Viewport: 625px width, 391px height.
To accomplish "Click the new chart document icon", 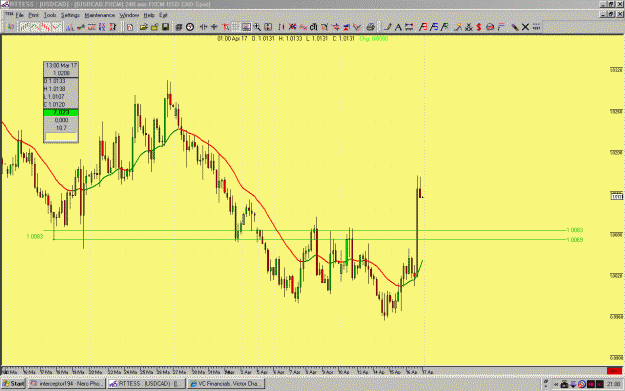I will click(130, 27).
